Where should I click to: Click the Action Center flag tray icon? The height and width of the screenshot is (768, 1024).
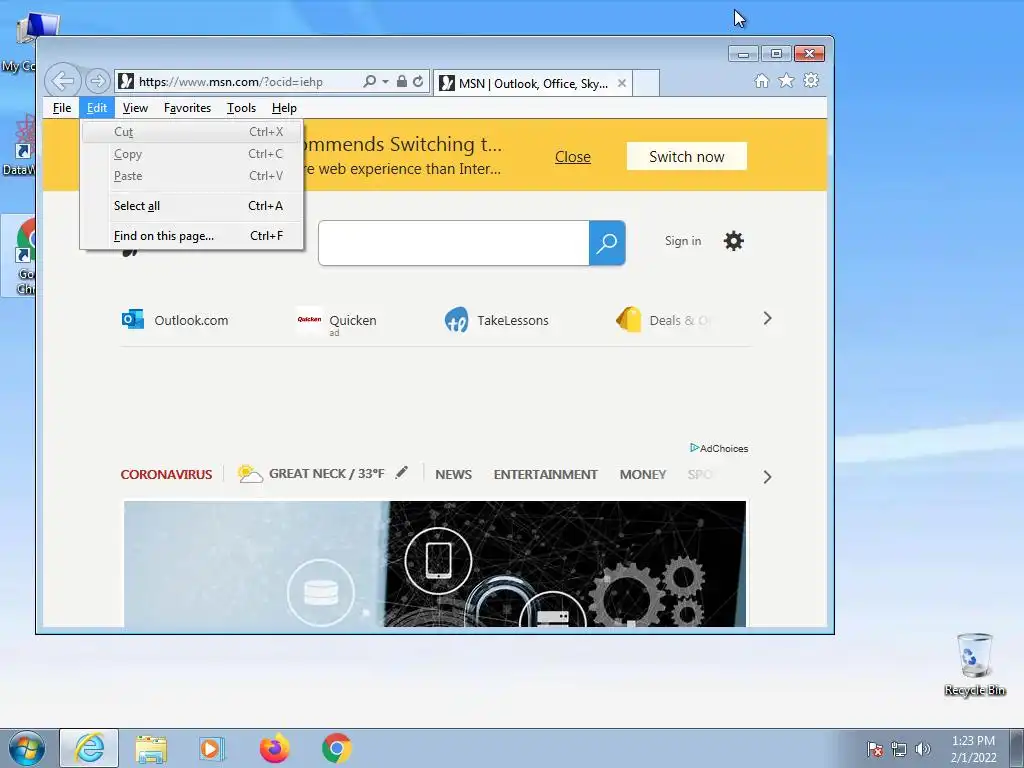pos(875,749)
